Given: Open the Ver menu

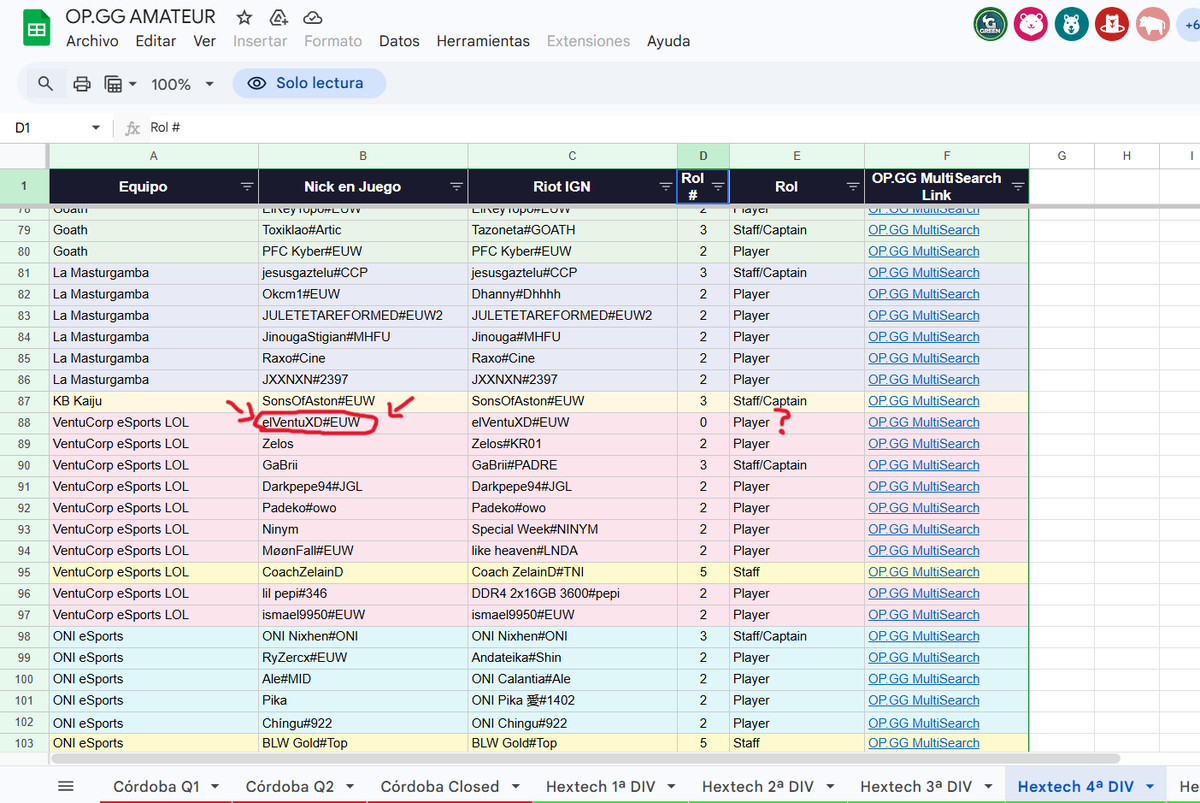Looking at the screenshot, I should point(204,41).
